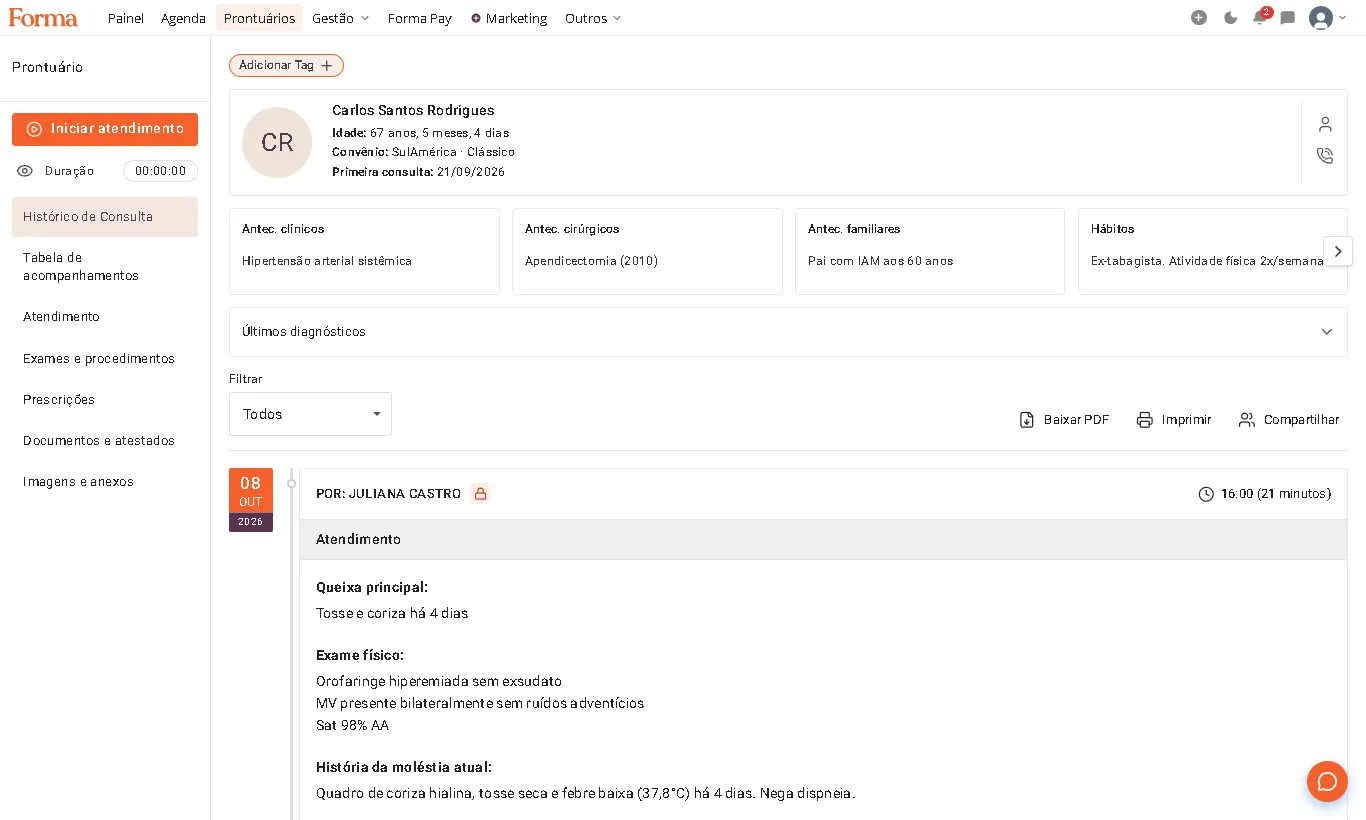Click the 08 OUT 2026 timeline date marker

pos(250,500)
